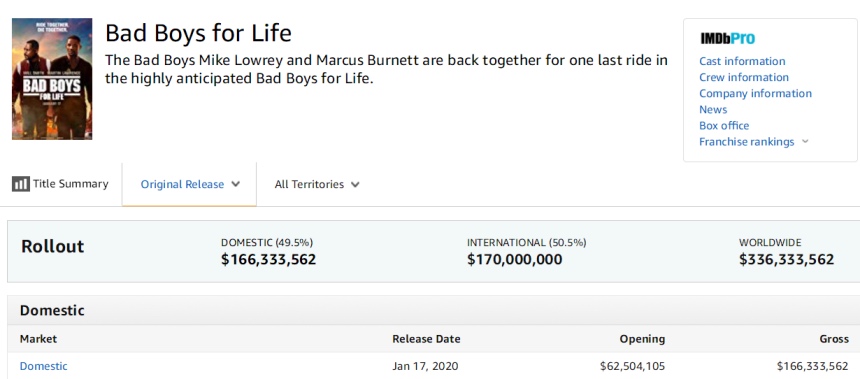Open the Bad Boys for Life poster thumbnail
Viewport: 860px width, 379px height.
(52, 79)
